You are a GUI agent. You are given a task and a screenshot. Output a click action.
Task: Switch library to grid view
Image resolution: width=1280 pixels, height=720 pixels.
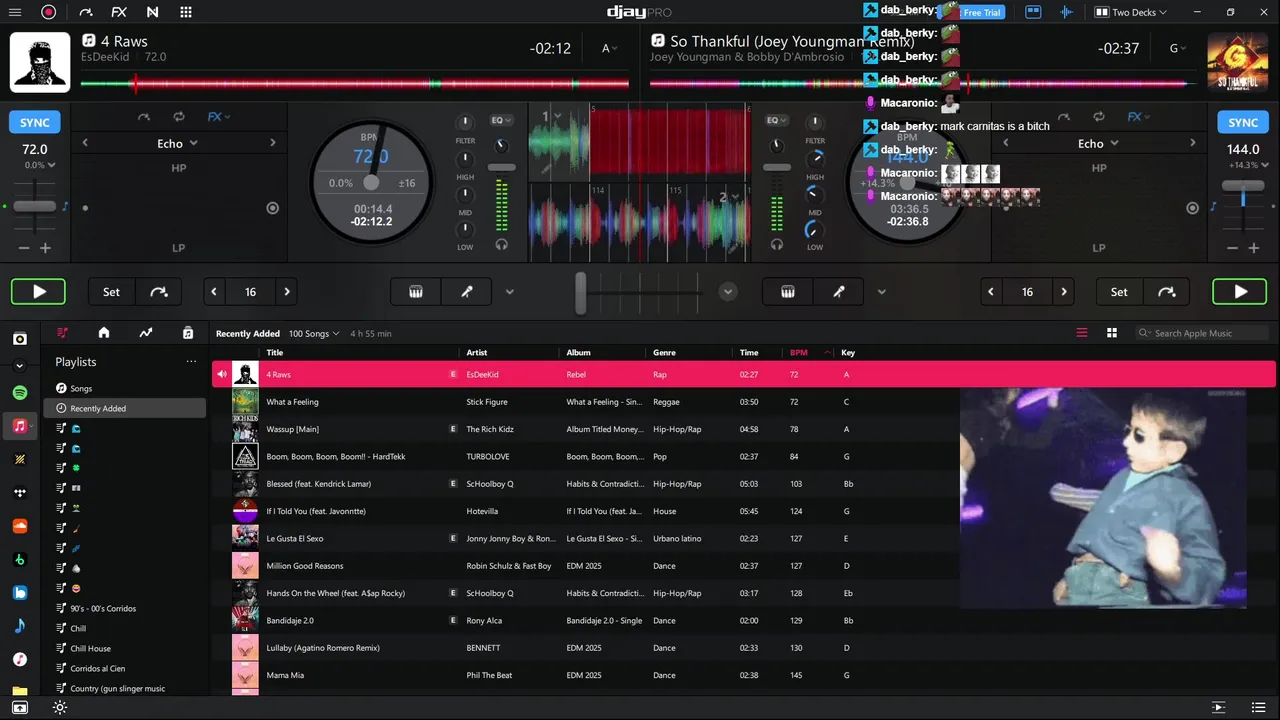[x=1111, y=333]
